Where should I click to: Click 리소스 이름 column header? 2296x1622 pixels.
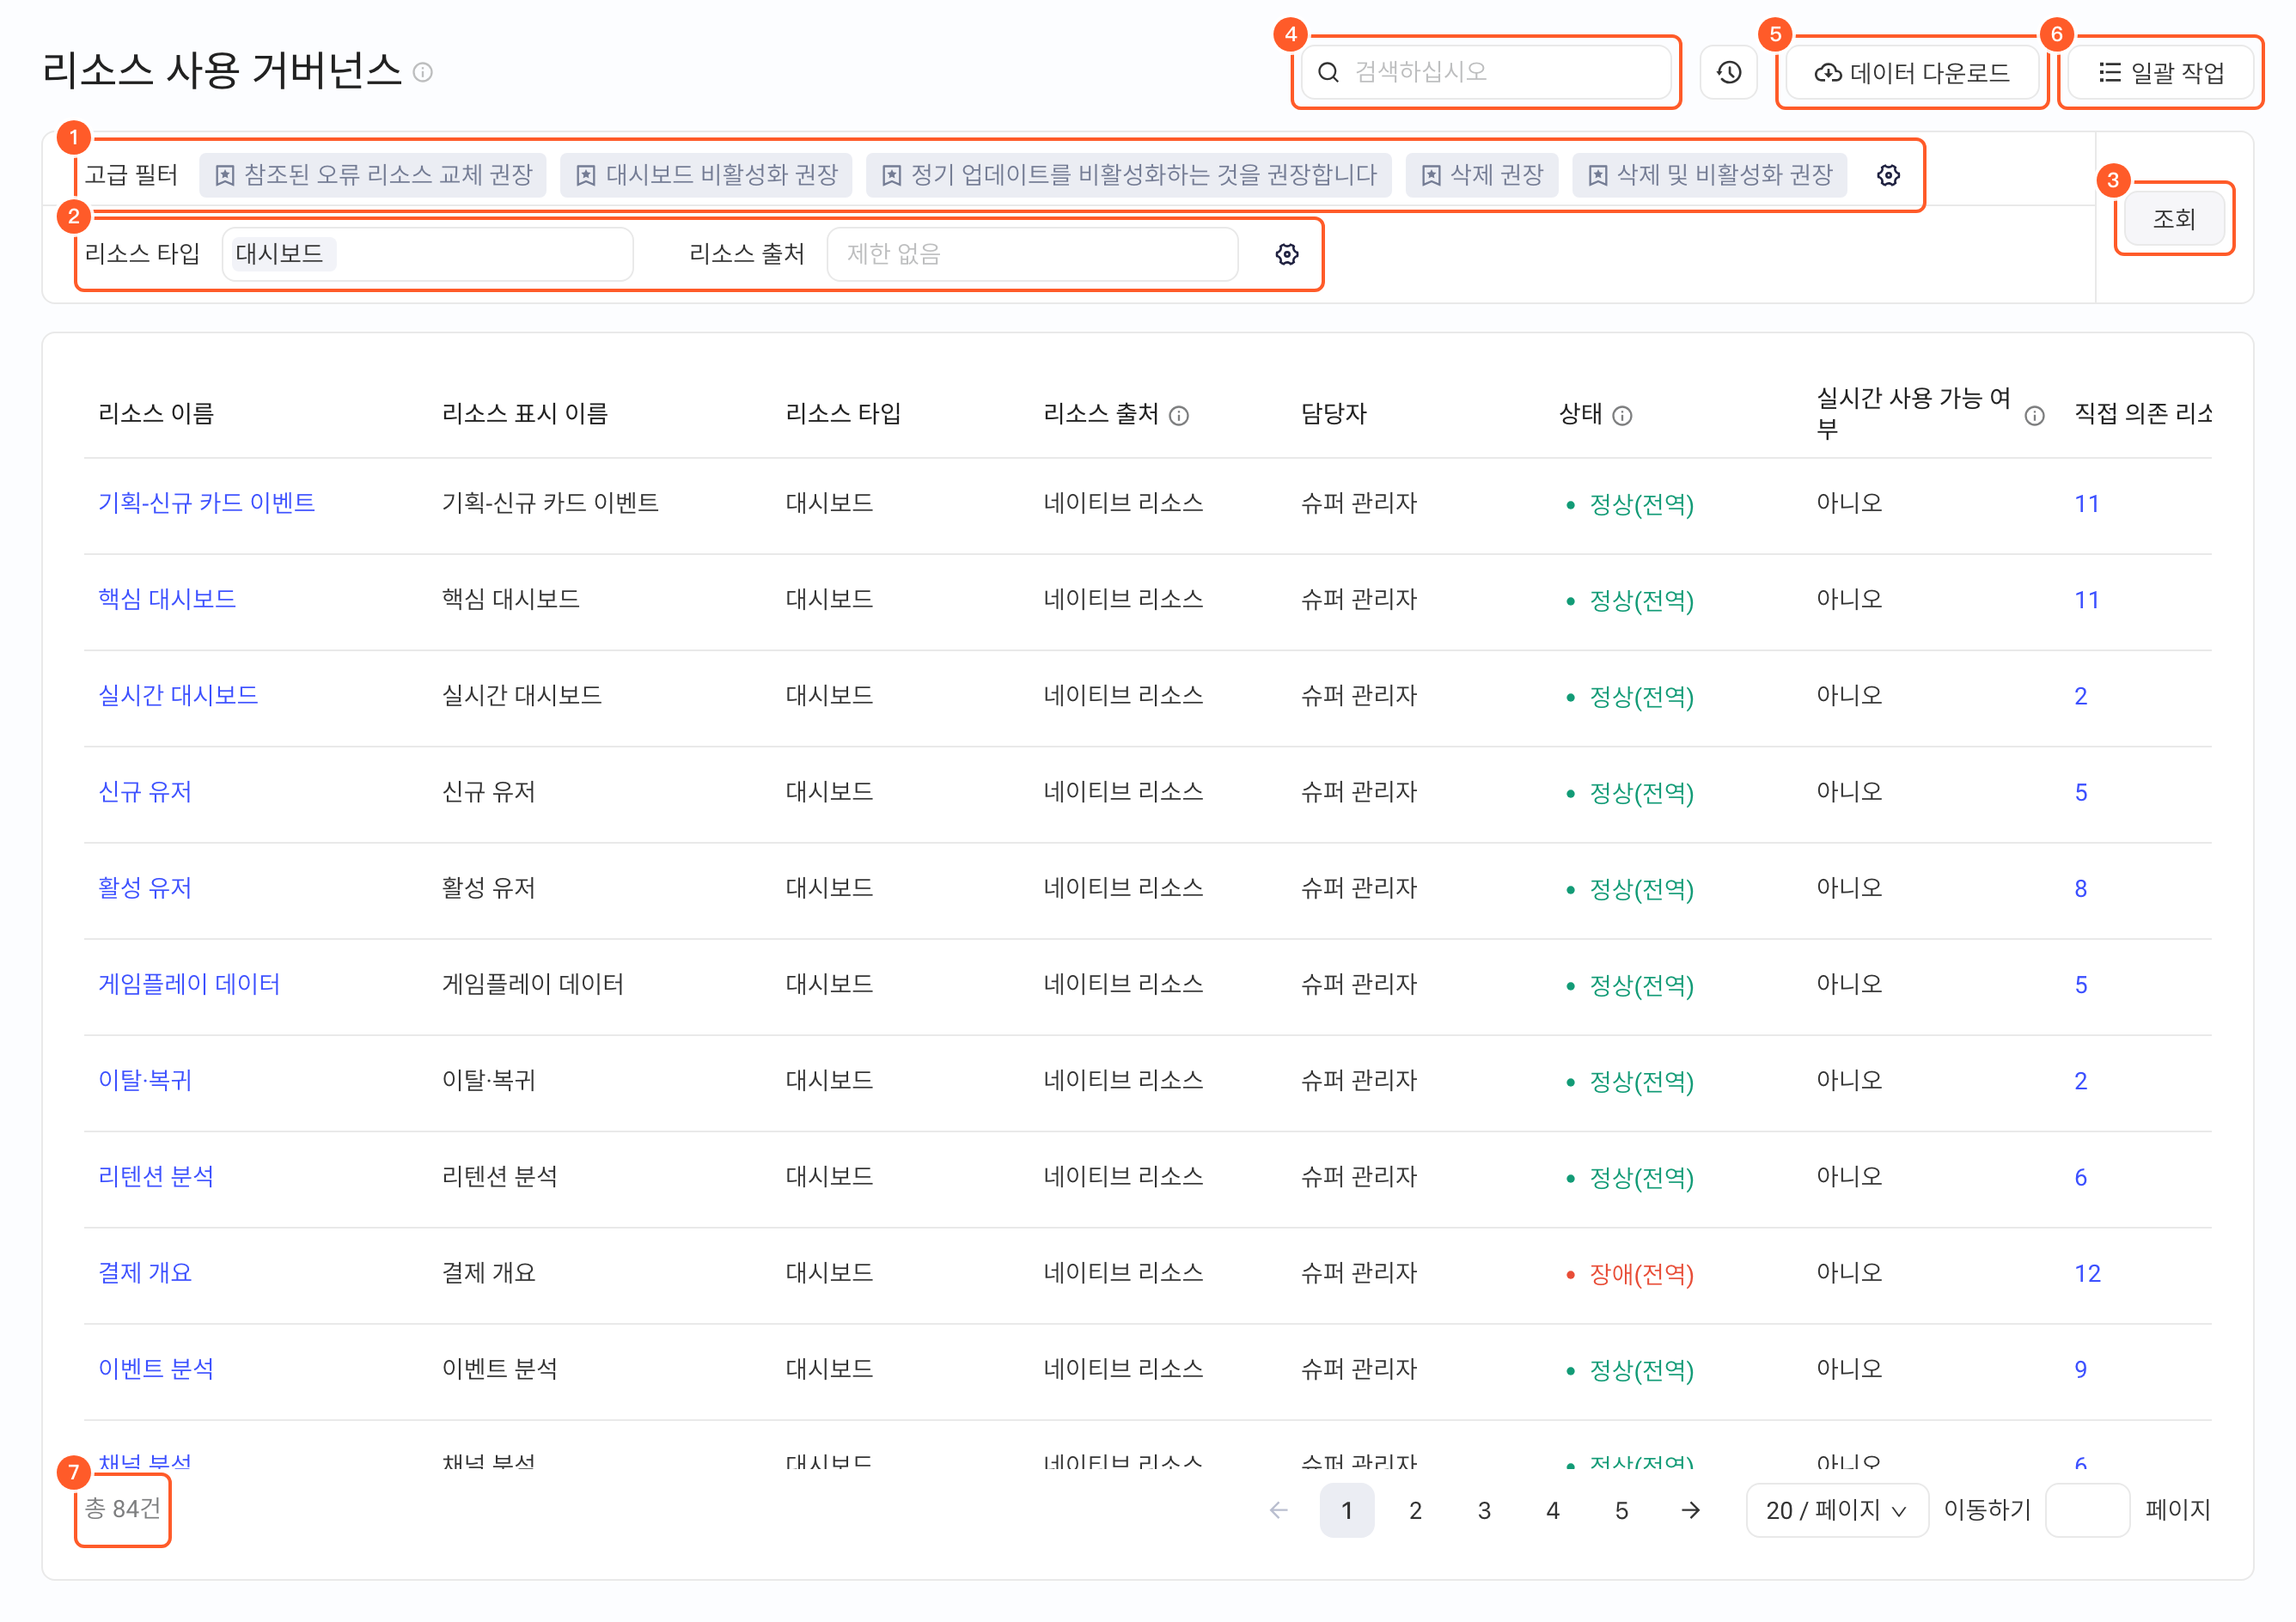point(156,413)
